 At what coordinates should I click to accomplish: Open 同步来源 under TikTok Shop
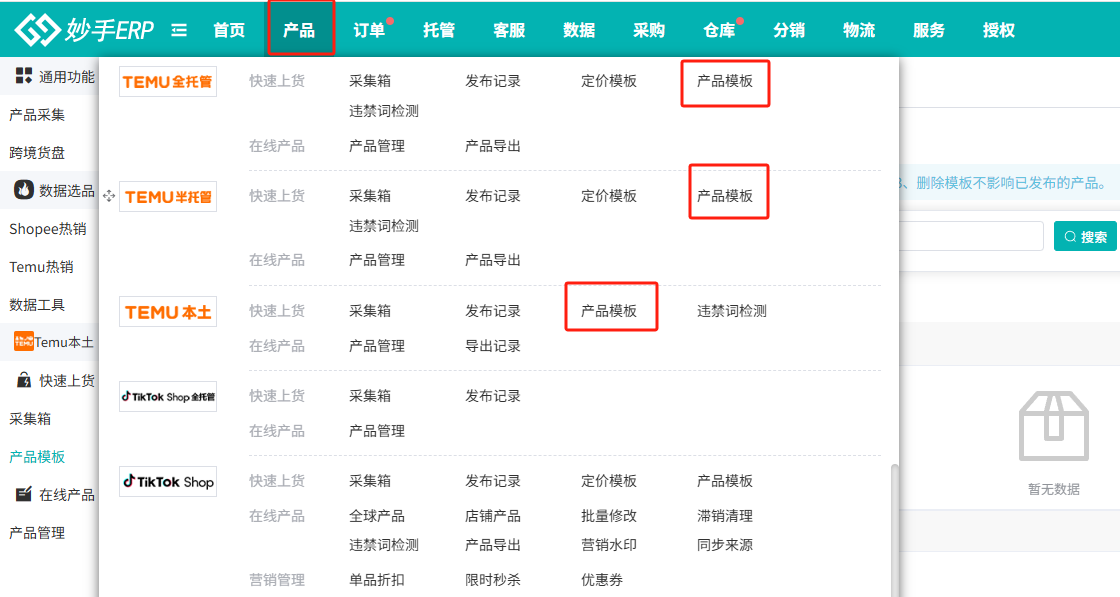(725, 545)
